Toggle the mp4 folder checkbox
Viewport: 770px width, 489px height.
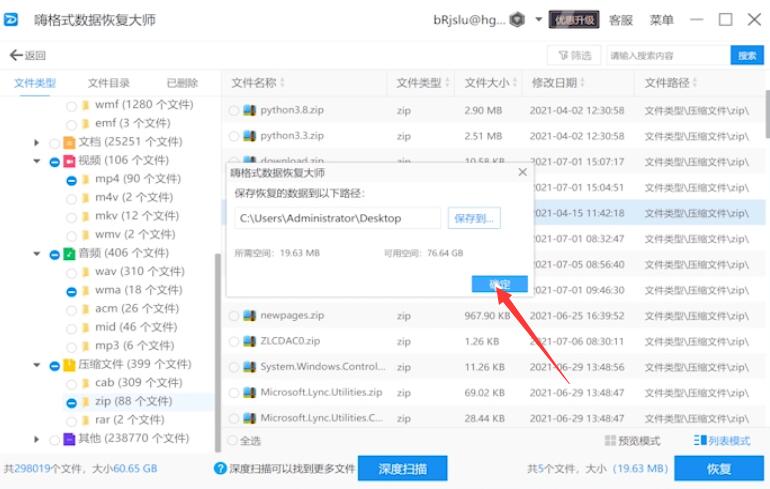coord(71,180)
